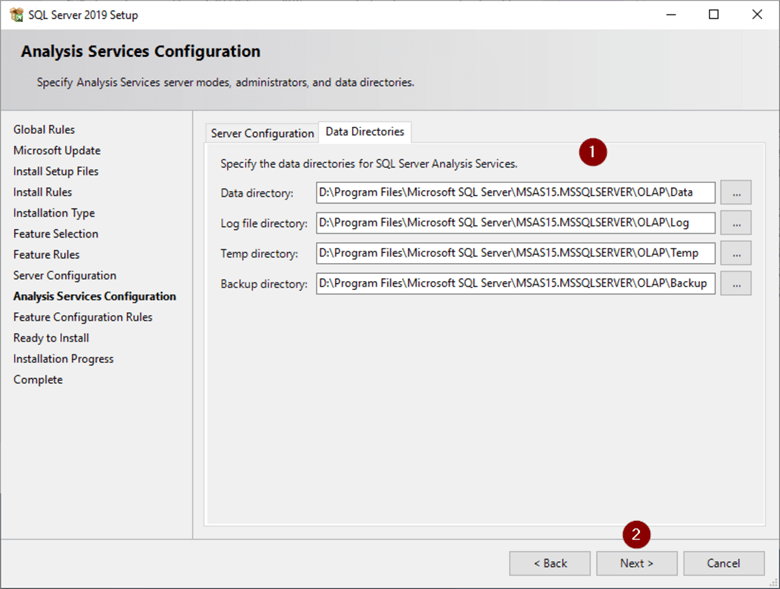Viewport: 780px width, 589px height.
Task: Switch to the Server Configuration tab
Action: coord(262,133)
